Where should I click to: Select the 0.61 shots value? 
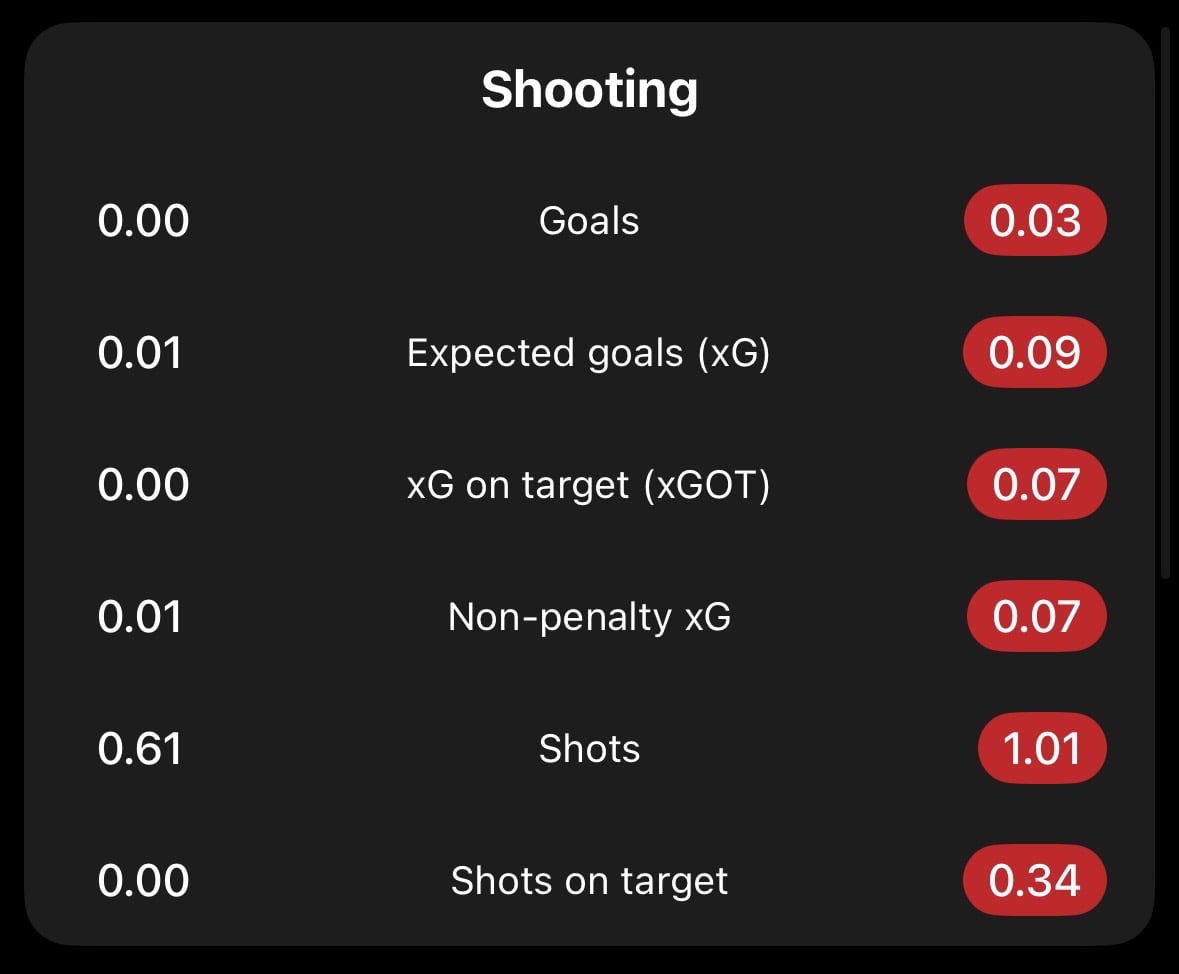(140, 748)
